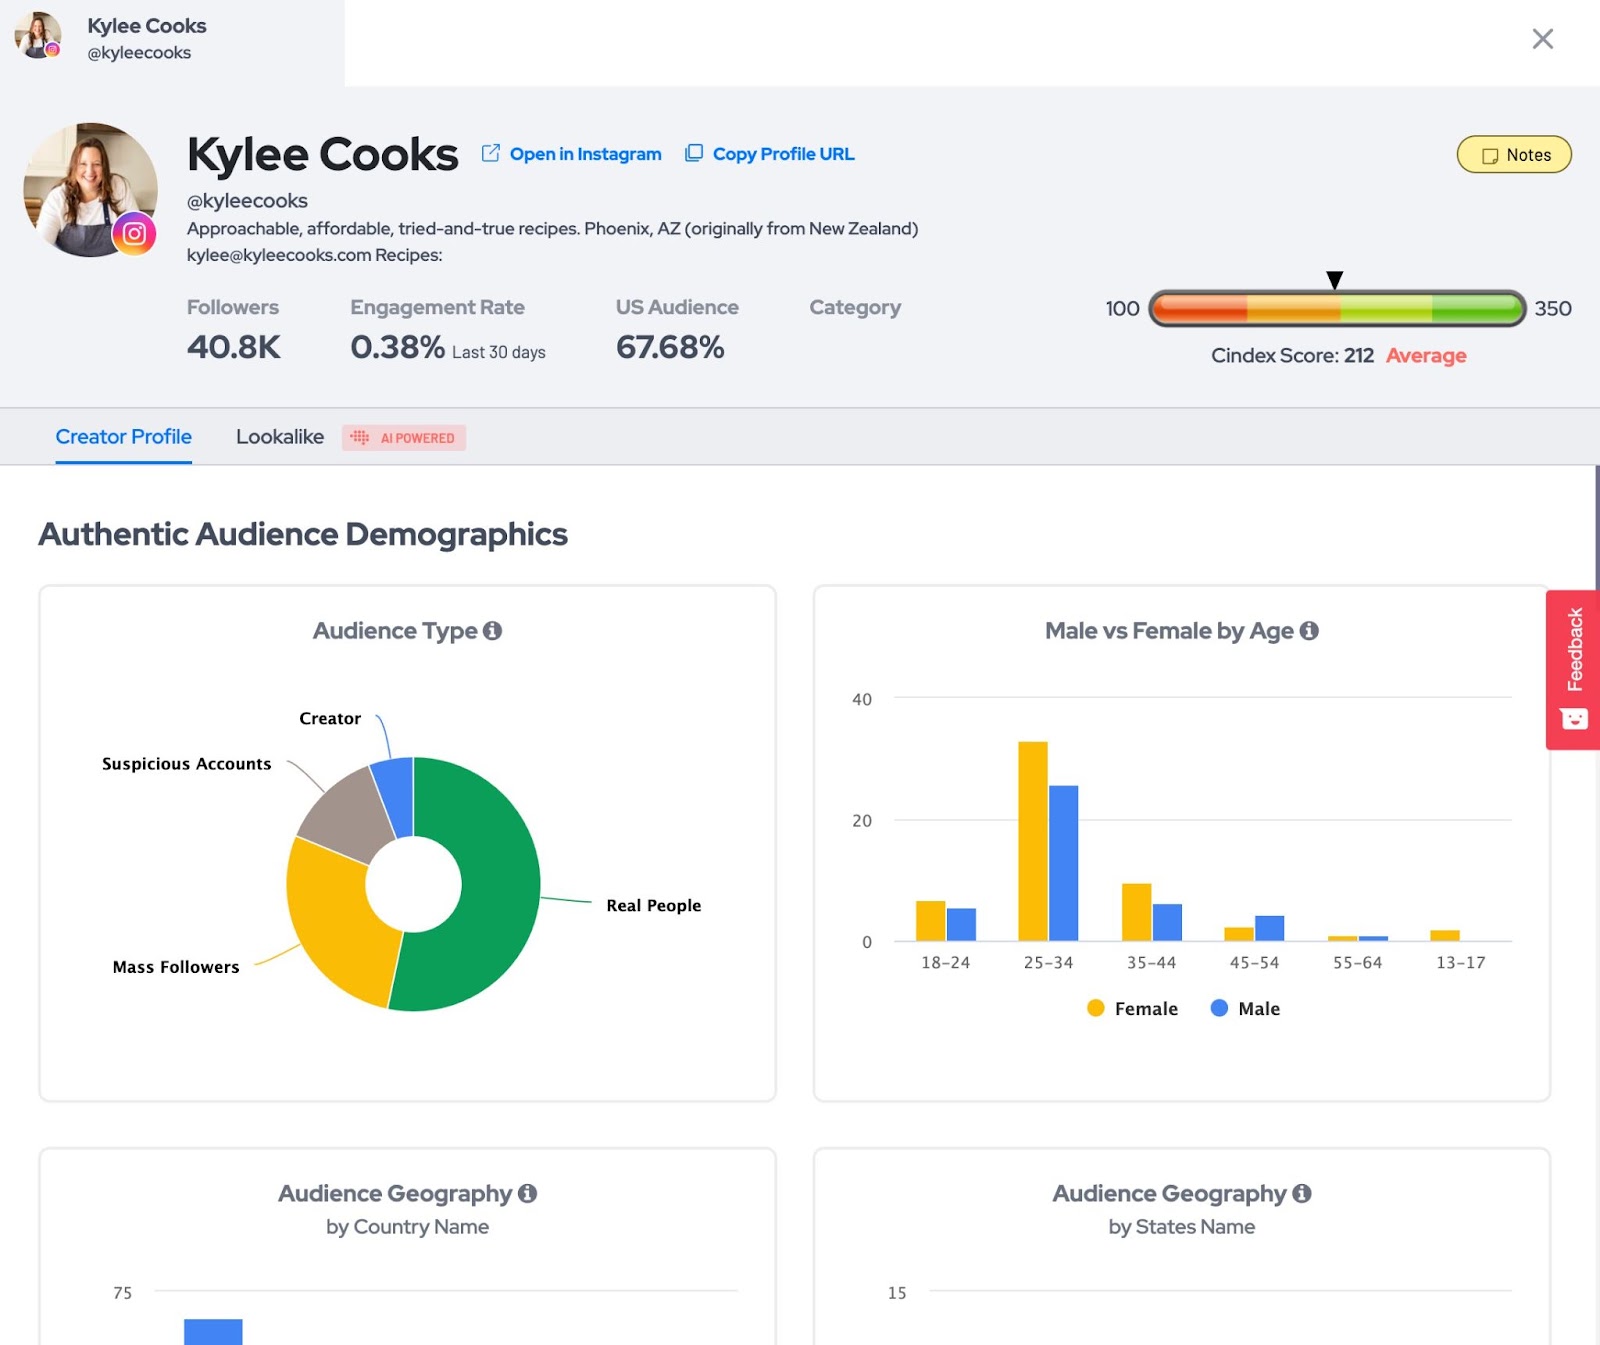1600x1345 pixels.
Task: Open the Feedback side tab
Action: (1573, 670)
